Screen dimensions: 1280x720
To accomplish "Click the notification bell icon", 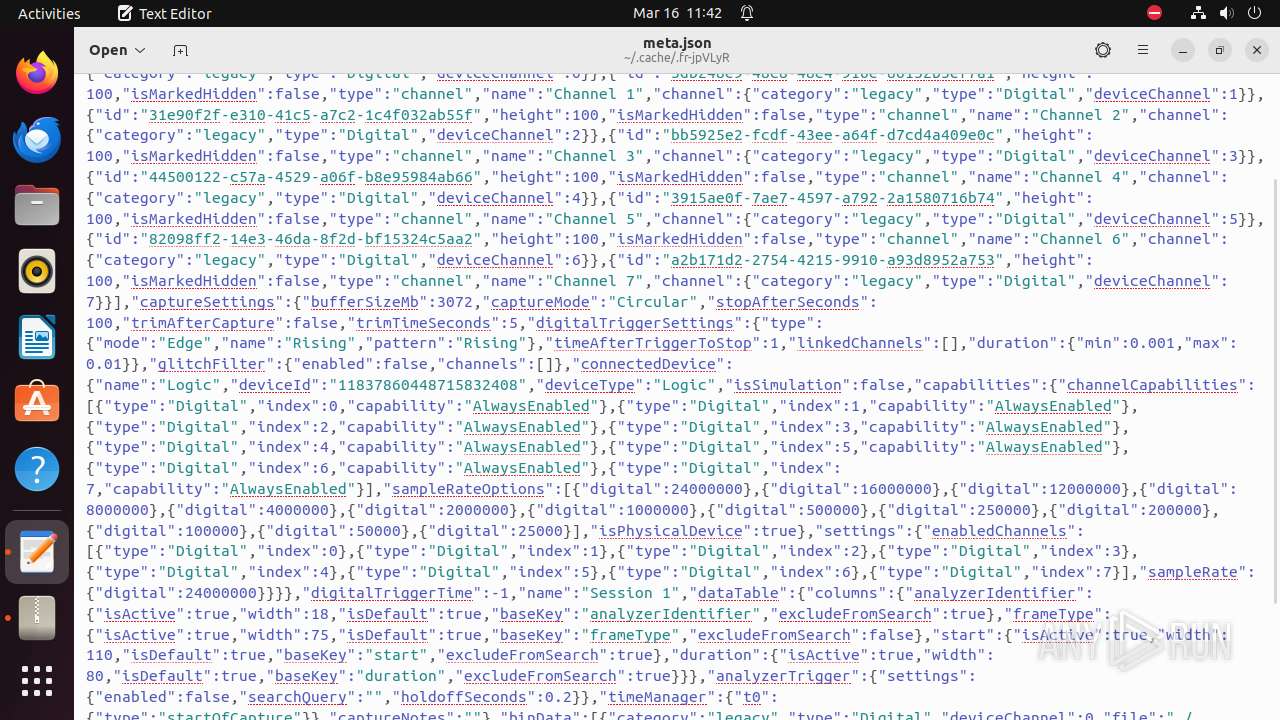I will tap(747, 14).
